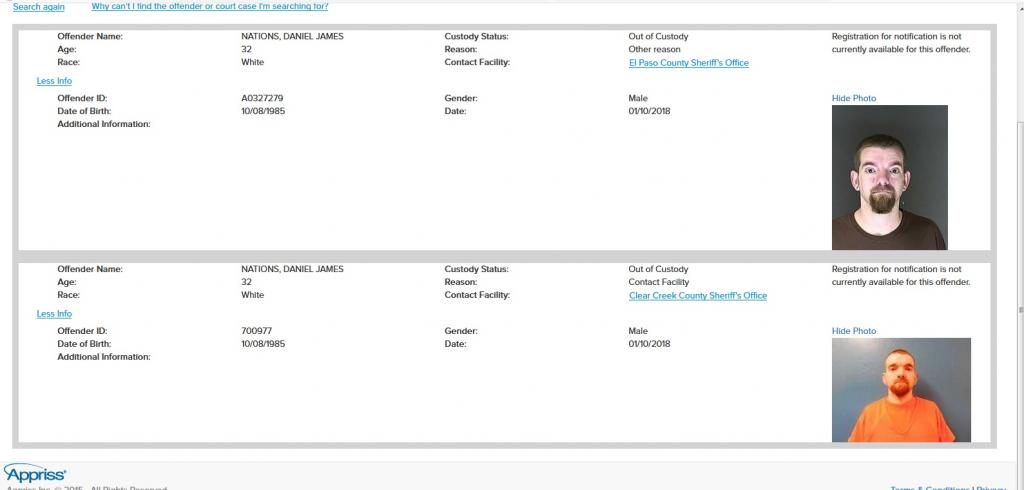This screenshot has width=1024, height=490.
Task: Click the second record's Offender Name value
Action: click(292, 269)
